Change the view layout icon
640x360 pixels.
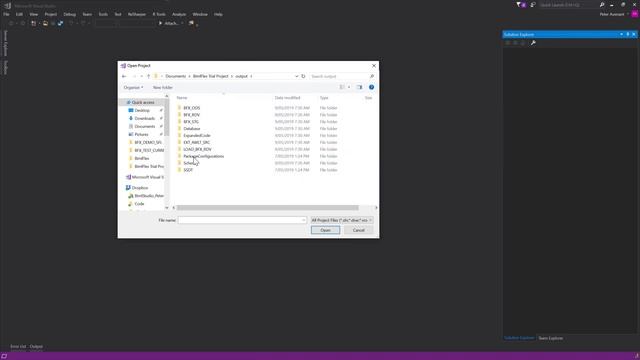[342, 87]
